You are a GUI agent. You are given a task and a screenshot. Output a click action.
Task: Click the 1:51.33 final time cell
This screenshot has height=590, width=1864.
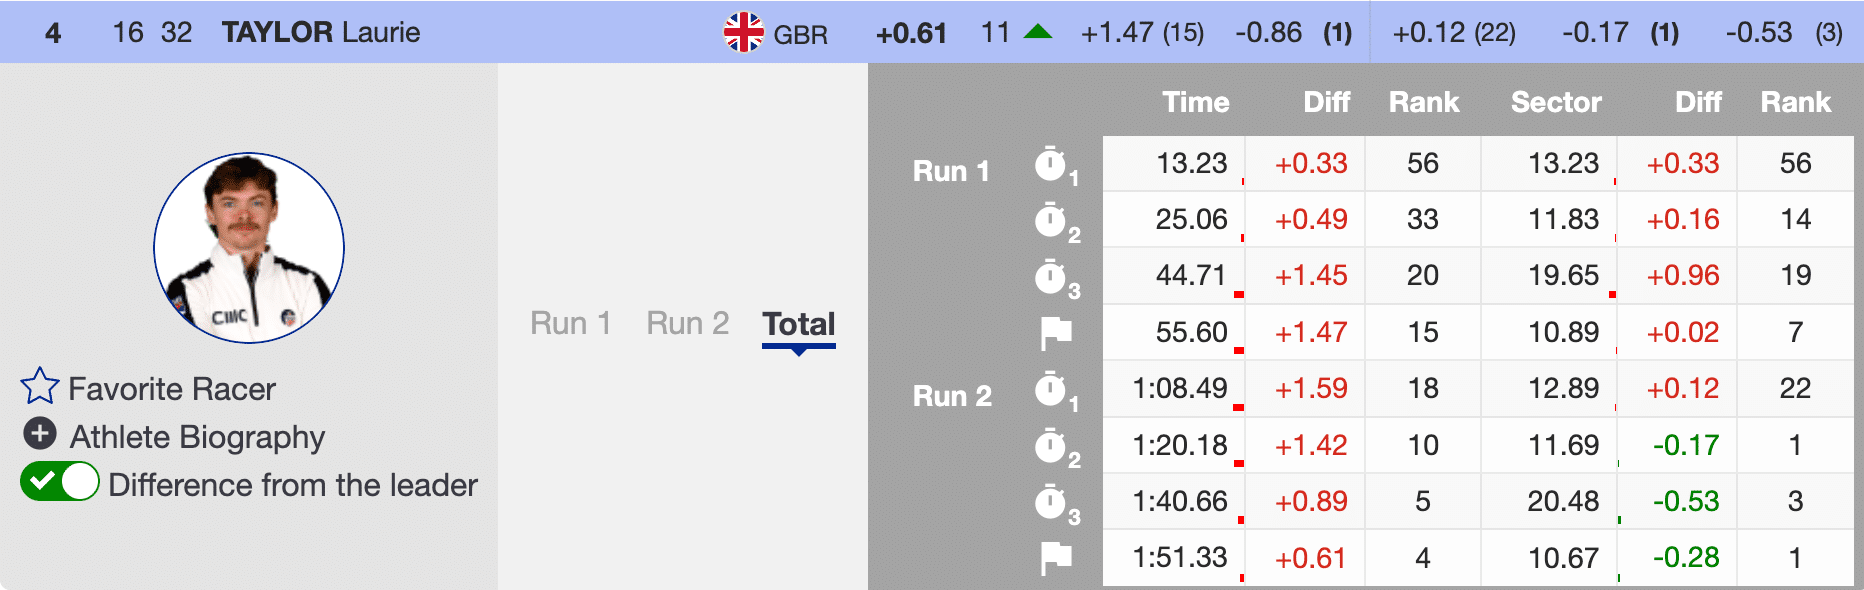[x=1179, y=557]
